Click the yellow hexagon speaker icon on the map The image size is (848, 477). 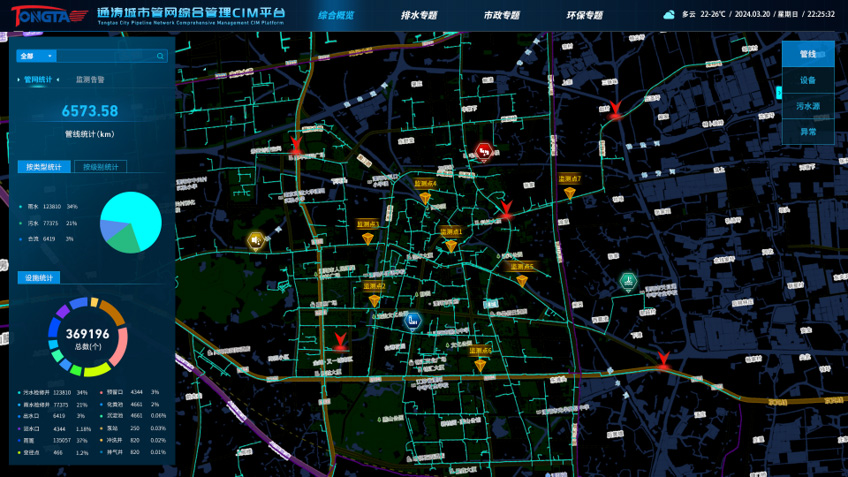[256, 241]
